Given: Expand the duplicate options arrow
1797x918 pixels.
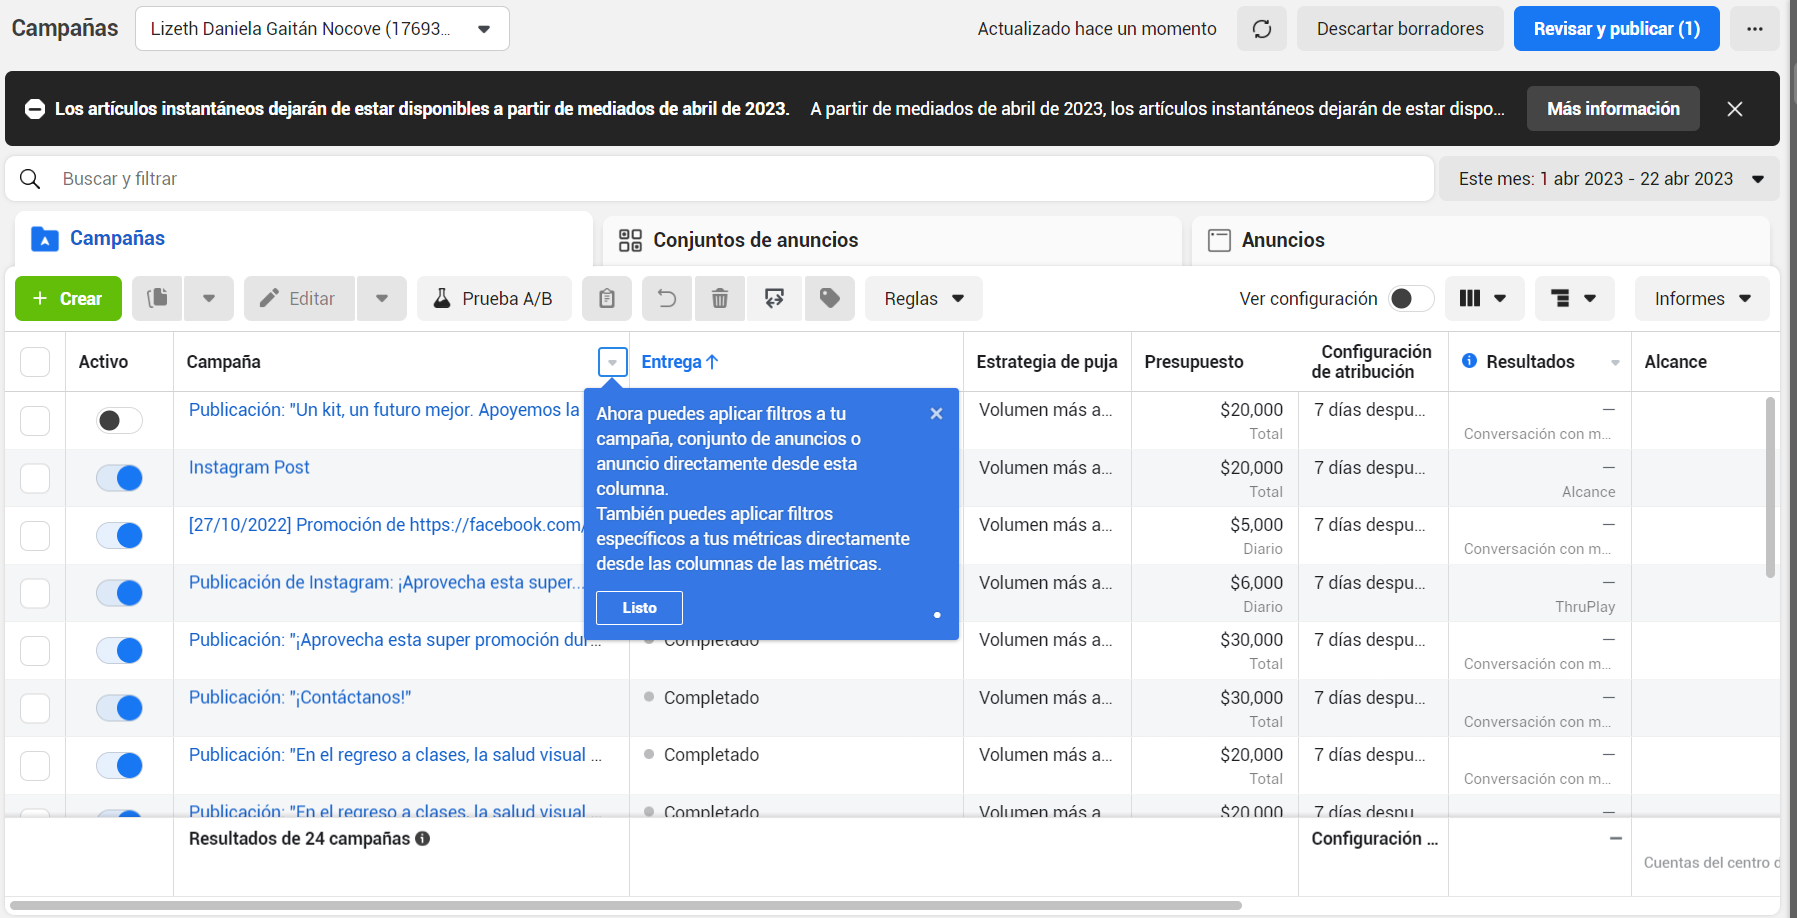Looking at the screenshot, I should [209, 298].
